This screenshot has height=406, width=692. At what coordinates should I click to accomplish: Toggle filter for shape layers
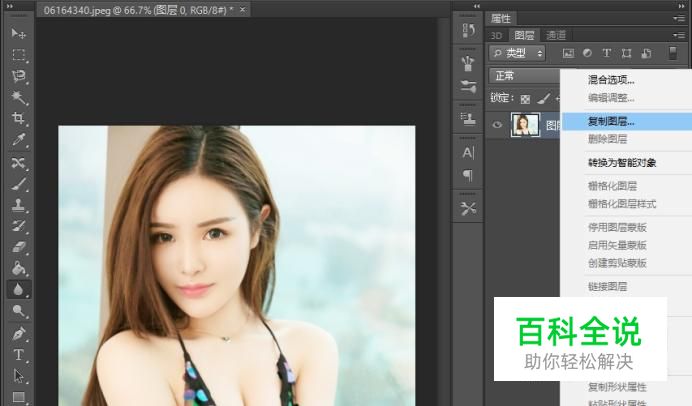[626, 53]
